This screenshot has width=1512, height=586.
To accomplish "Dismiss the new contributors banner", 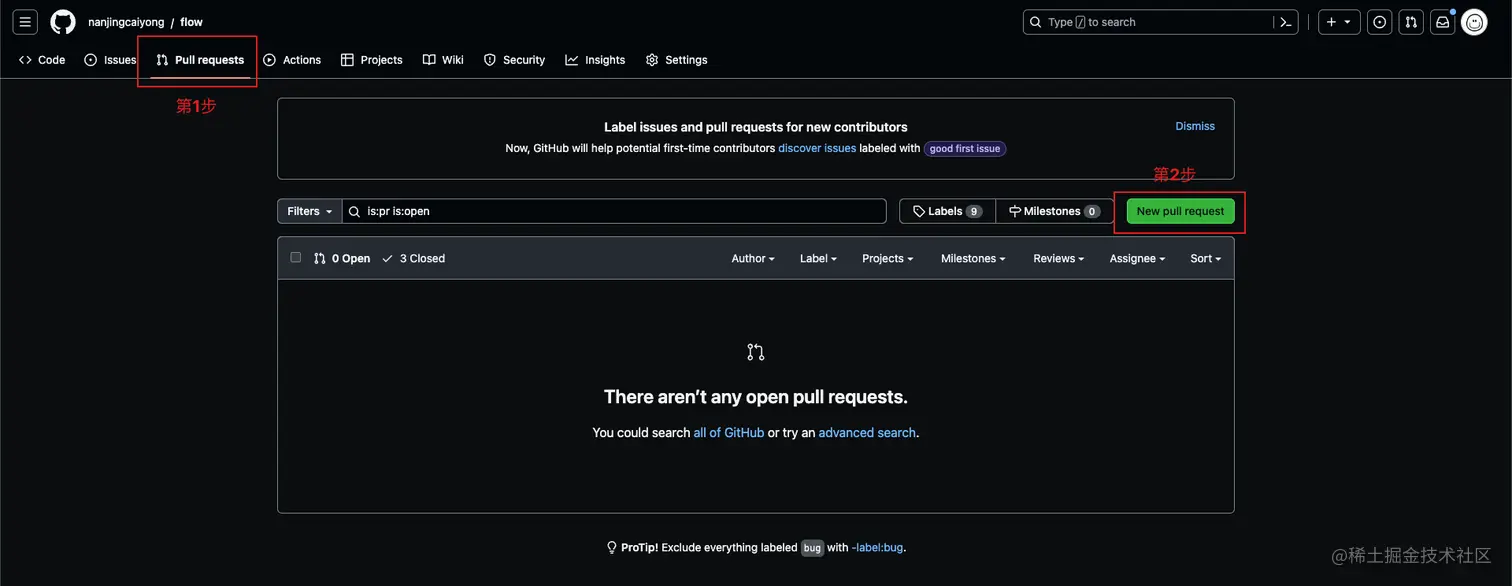I will (x=1195, y=126).
